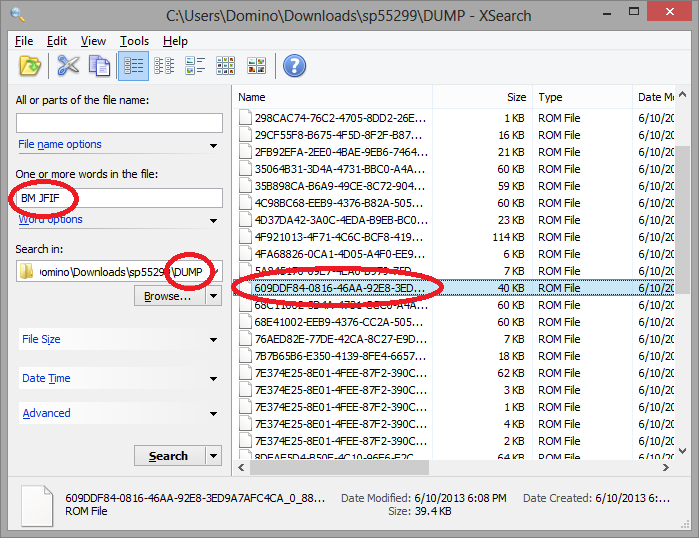Sort by the Size column header
The height and width of the screenshot is (538, 699).
click(x=482, y=97)
